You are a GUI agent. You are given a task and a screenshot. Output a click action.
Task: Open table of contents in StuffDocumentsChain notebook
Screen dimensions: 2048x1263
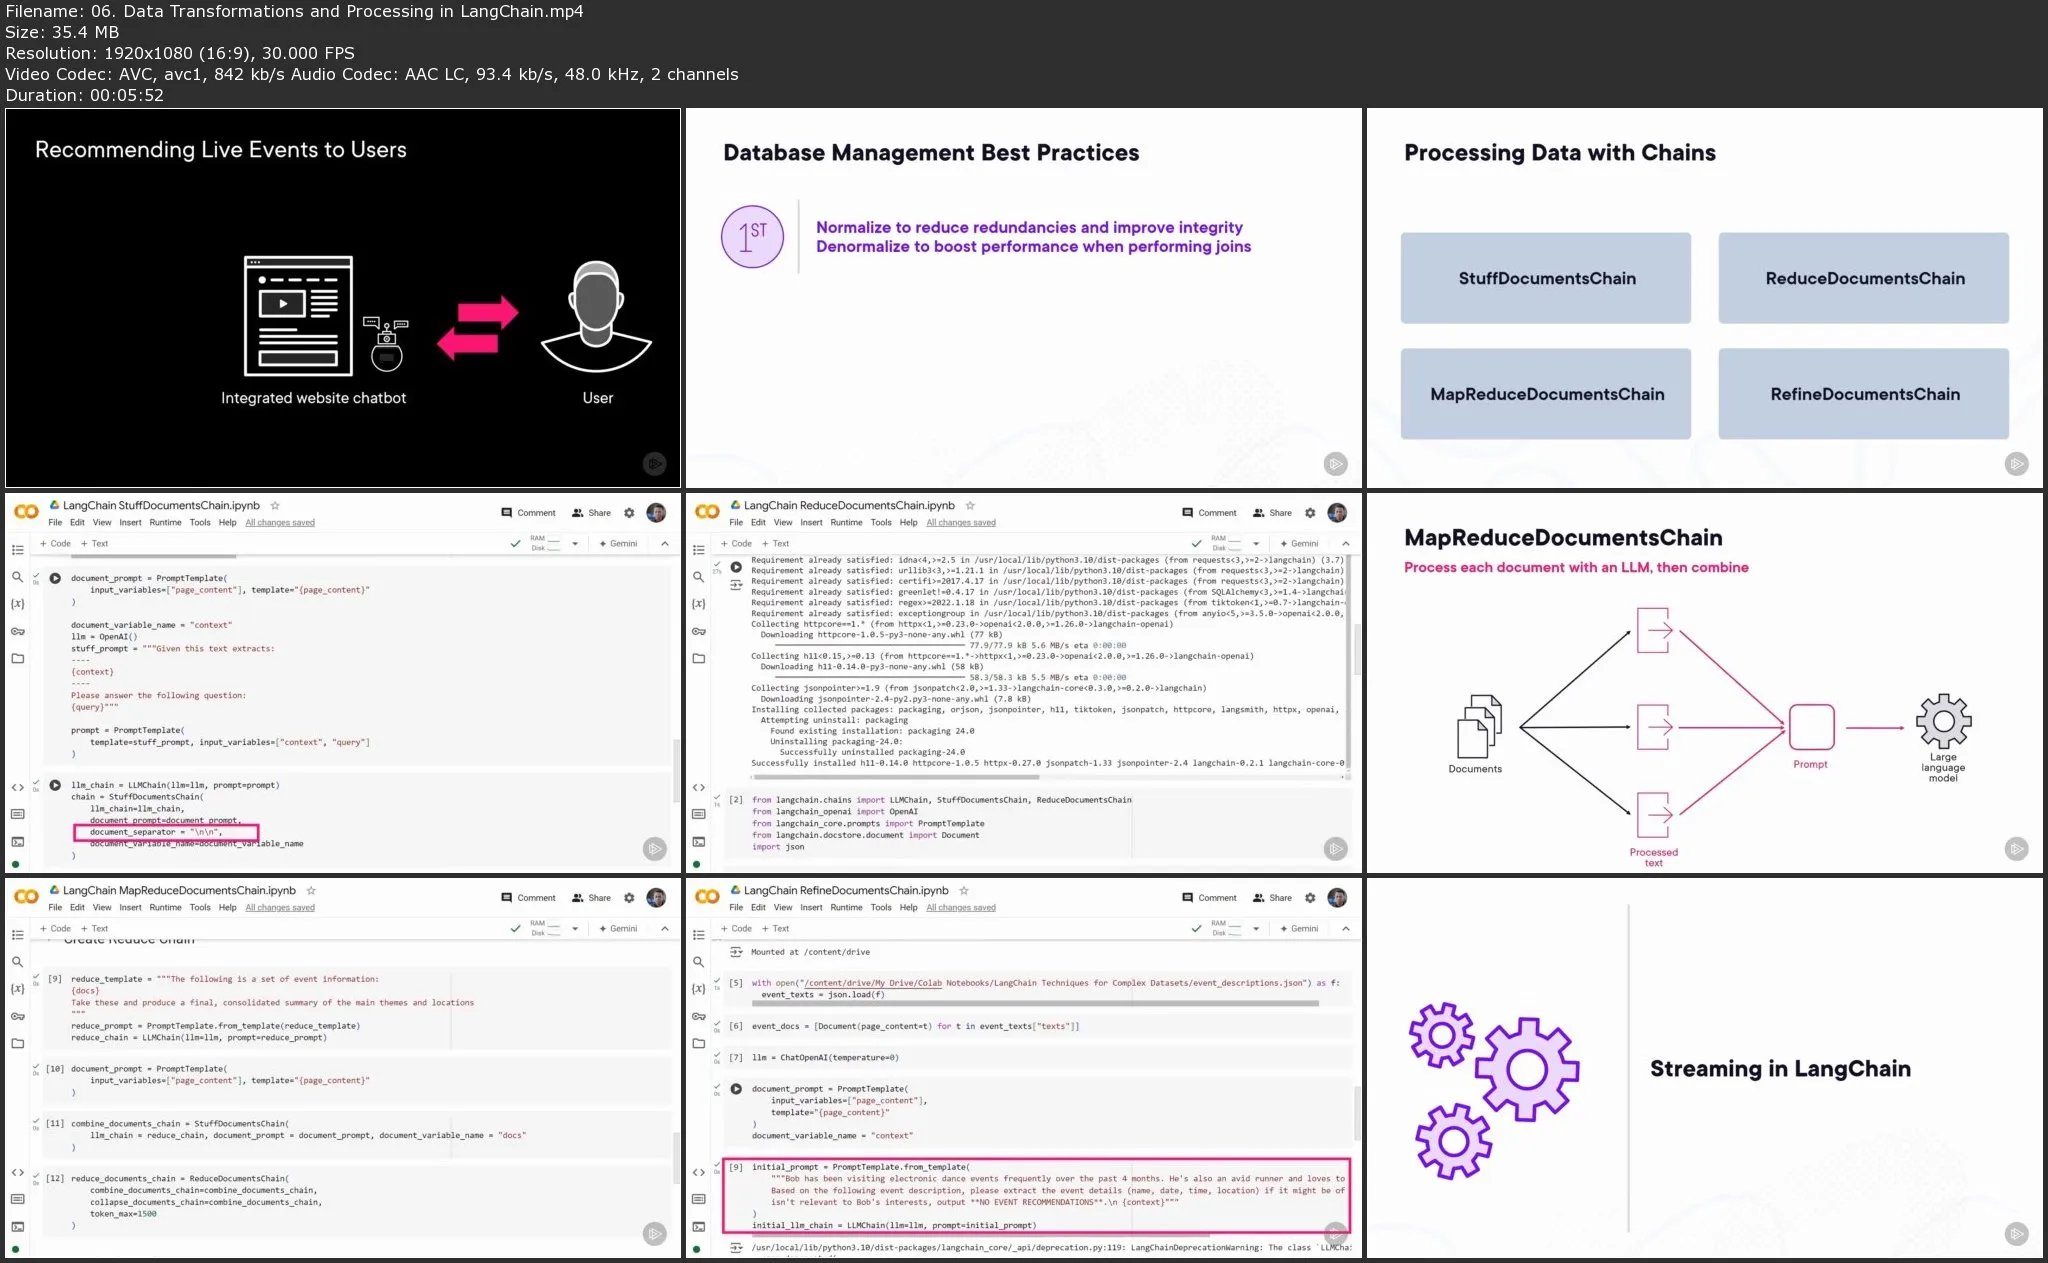pos(17,550)
